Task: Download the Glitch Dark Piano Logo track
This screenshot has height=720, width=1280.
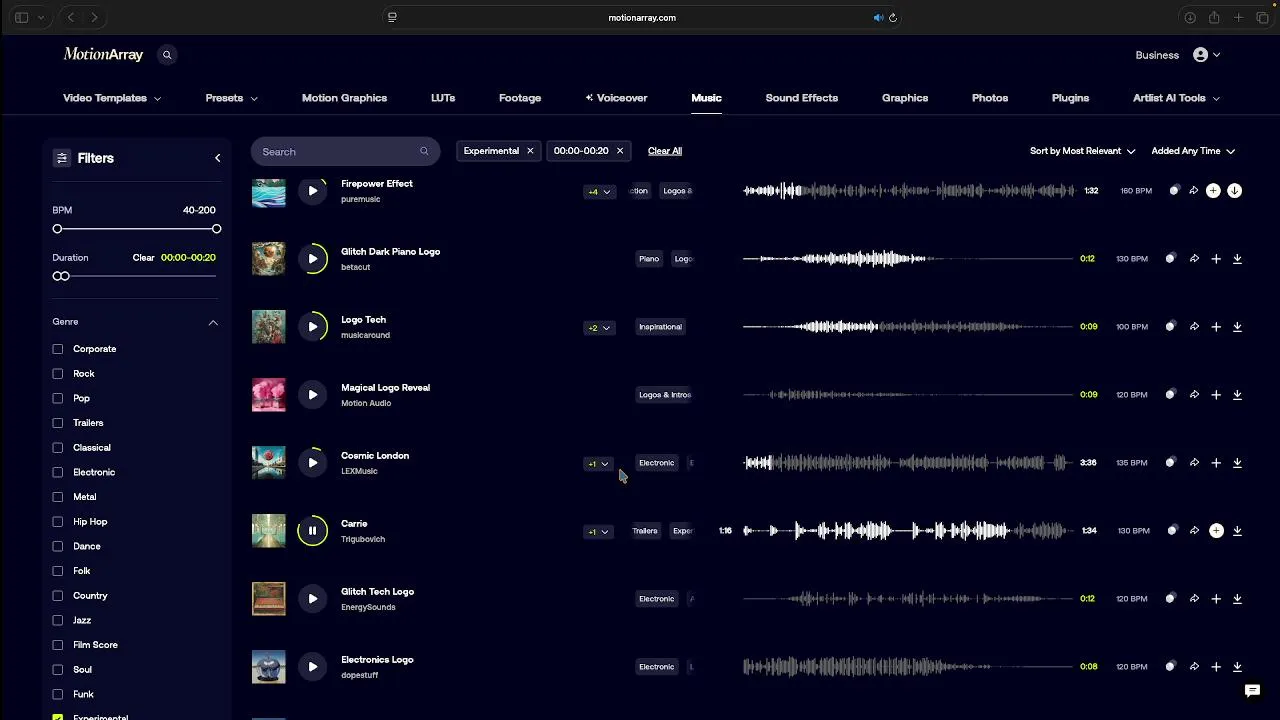Action: pos(1237,259)
